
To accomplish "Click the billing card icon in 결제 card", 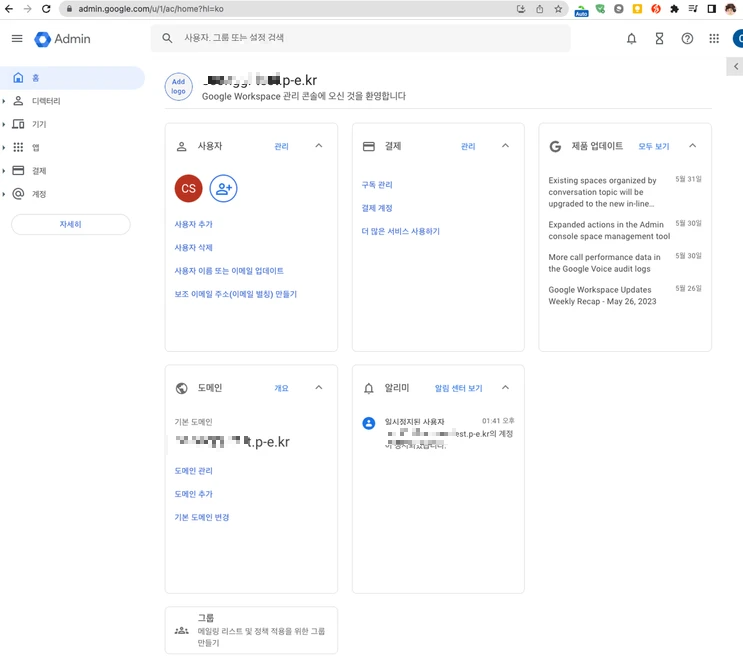I will (368, 146).
